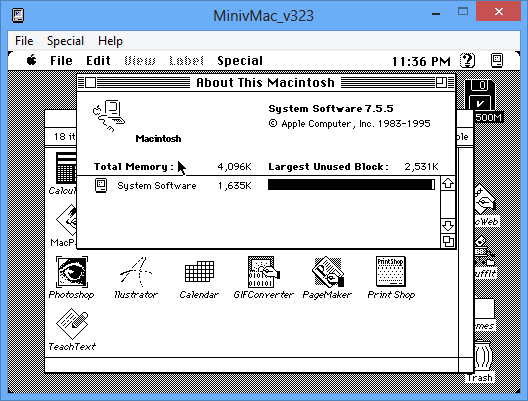Click the '4,096K' total memory value

pos(234,167)
